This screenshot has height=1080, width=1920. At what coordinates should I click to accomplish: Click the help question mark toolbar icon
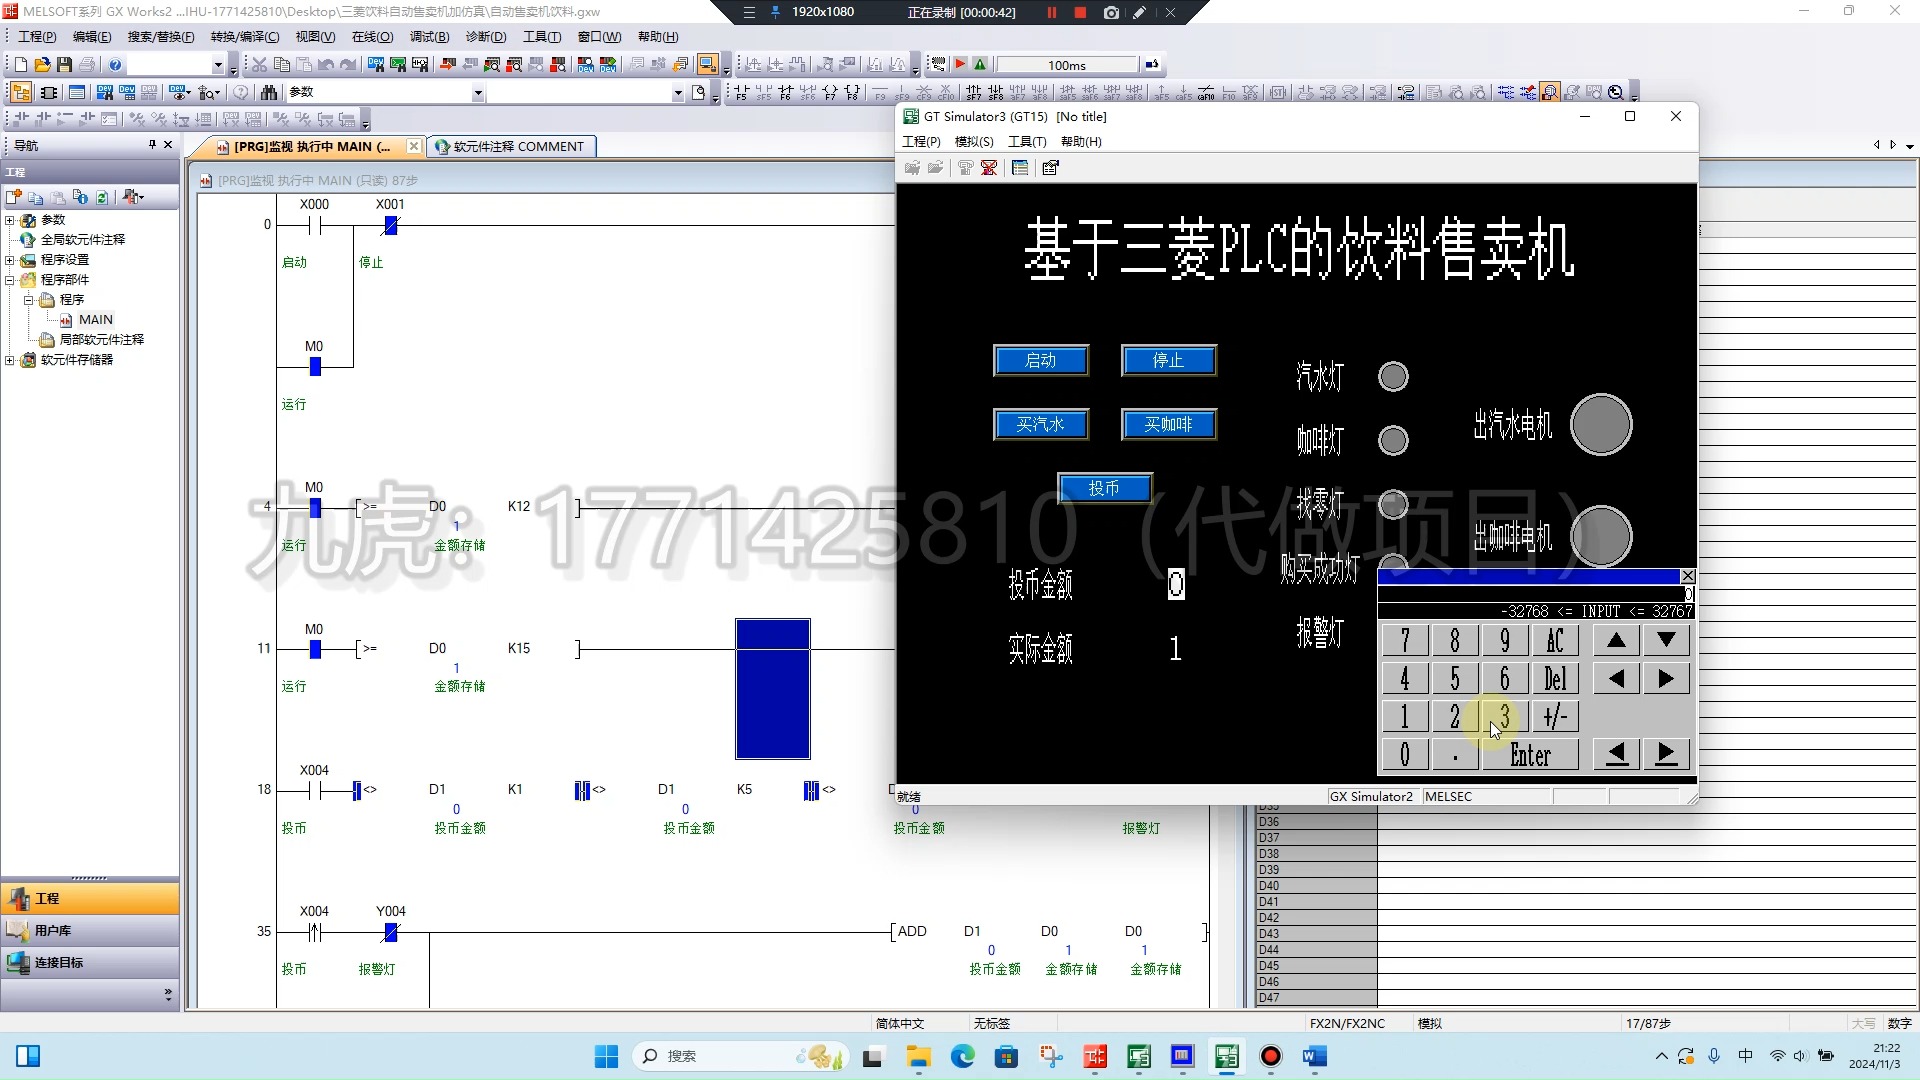click(x=115, y=65)
